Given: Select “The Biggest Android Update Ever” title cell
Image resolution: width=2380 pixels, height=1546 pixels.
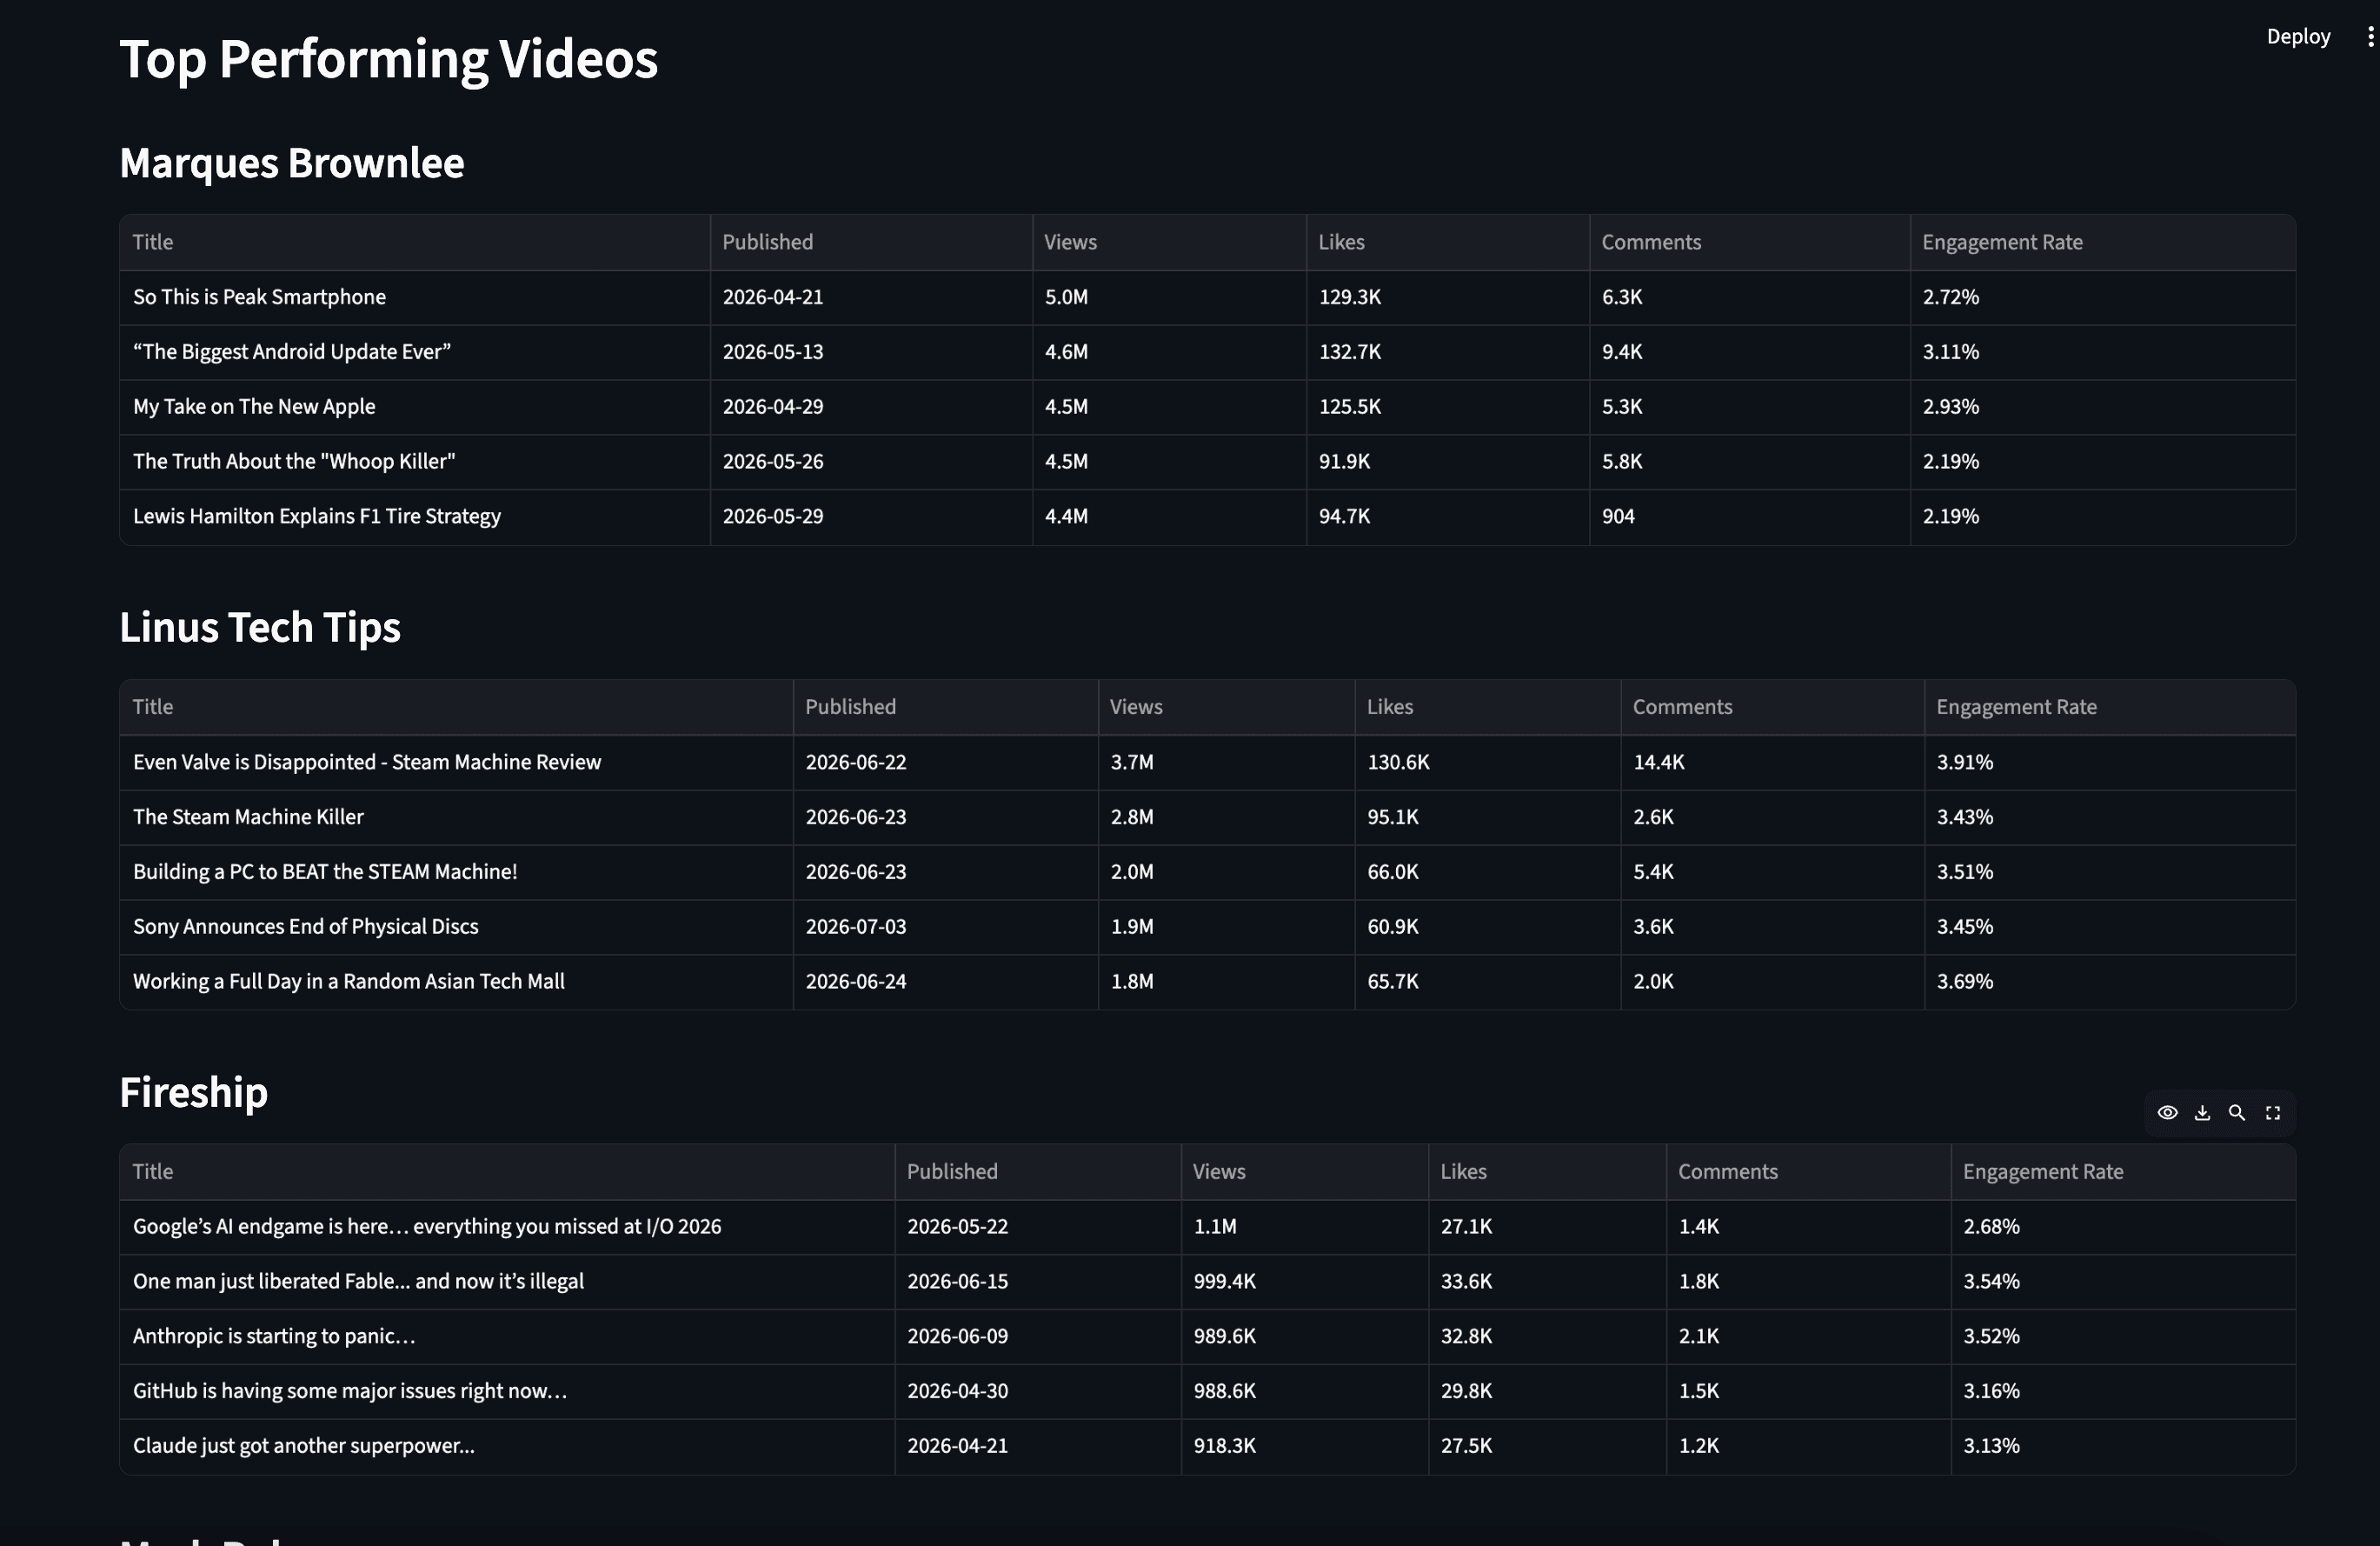Looking at the screenshot, I should point(415,352).
